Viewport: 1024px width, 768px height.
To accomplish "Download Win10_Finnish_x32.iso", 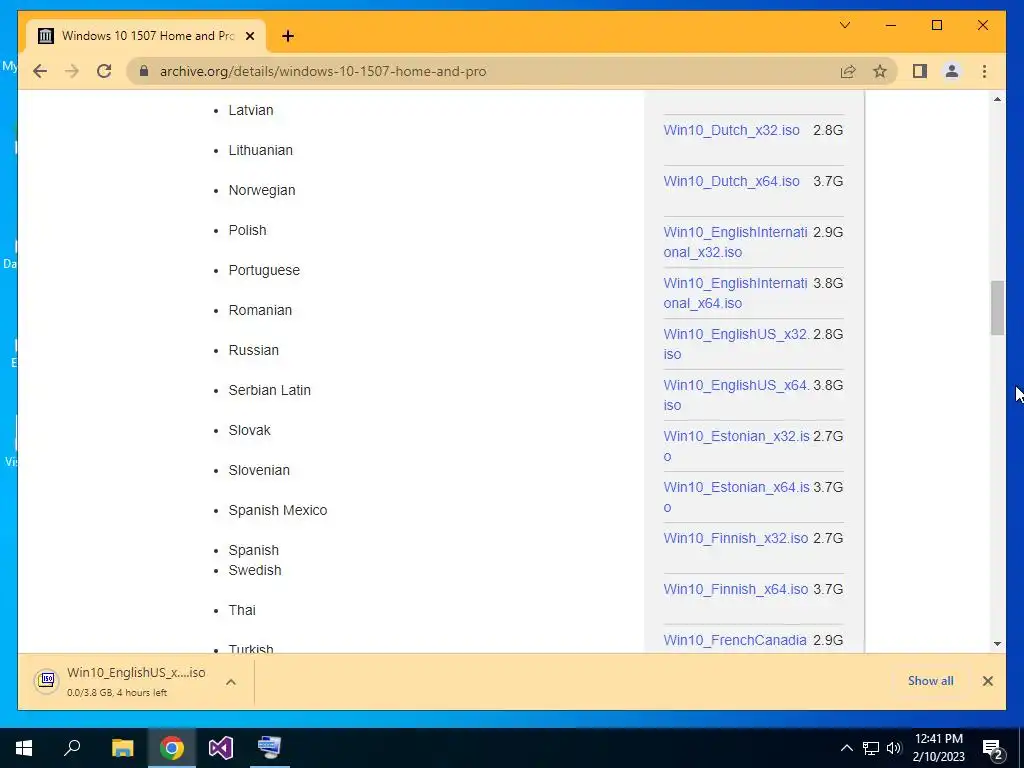I will coord(735,538).
